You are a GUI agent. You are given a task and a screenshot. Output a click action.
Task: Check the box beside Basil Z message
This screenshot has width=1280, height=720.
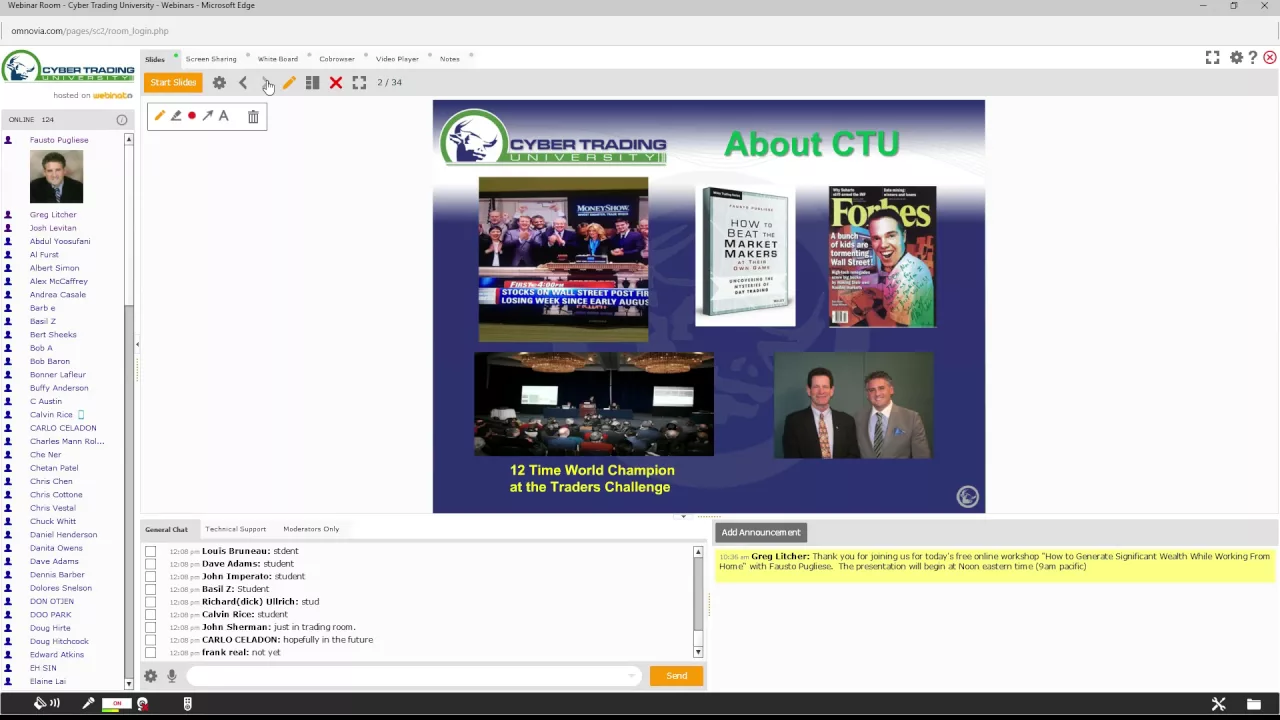pyautogui.click(x=150, y=589)
